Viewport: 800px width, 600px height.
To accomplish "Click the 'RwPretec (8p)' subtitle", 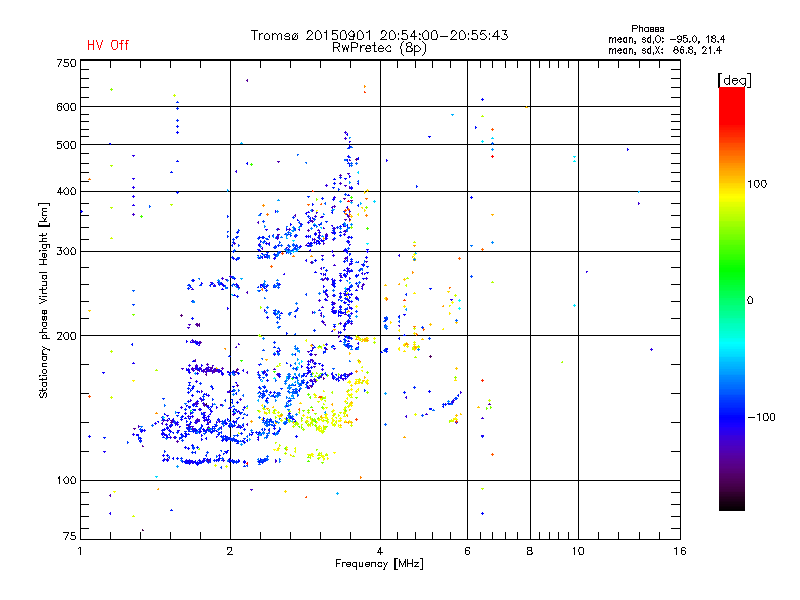I will 379,48.
